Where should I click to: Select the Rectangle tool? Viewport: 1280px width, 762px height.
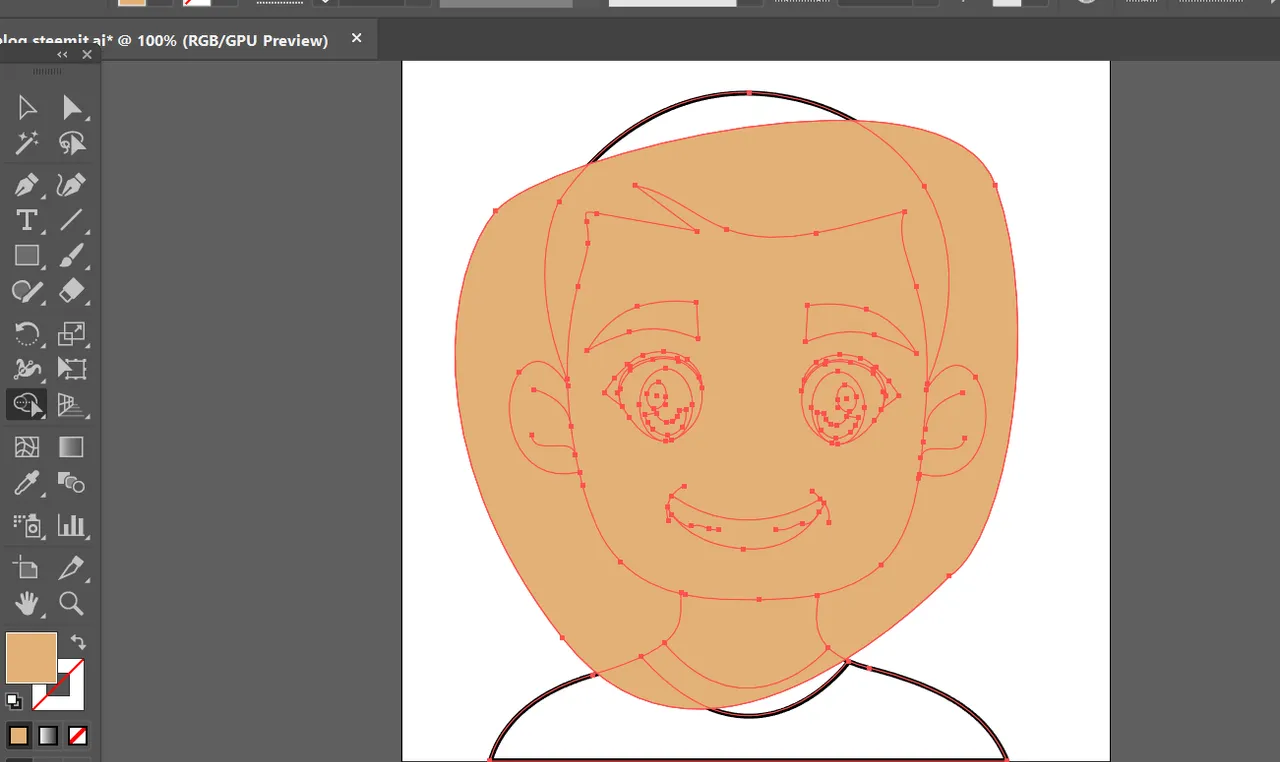[27, 256]
